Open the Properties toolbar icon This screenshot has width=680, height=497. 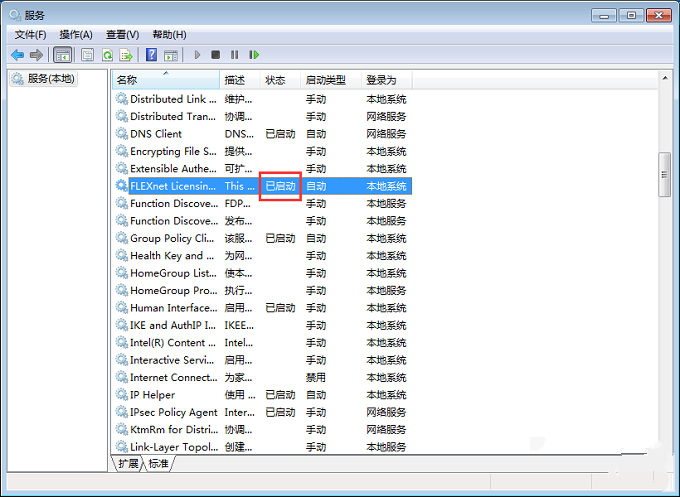coord(87,55)
